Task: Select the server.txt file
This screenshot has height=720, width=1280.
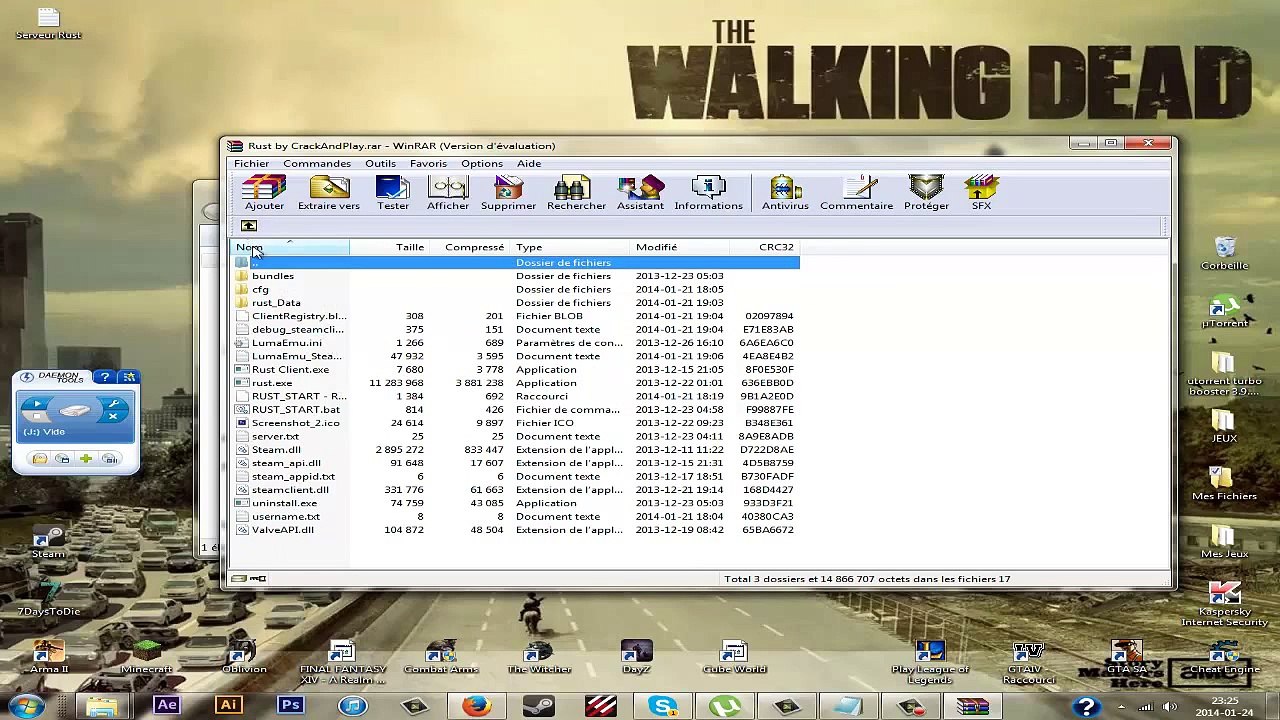Action: click(x=516, y=437)
